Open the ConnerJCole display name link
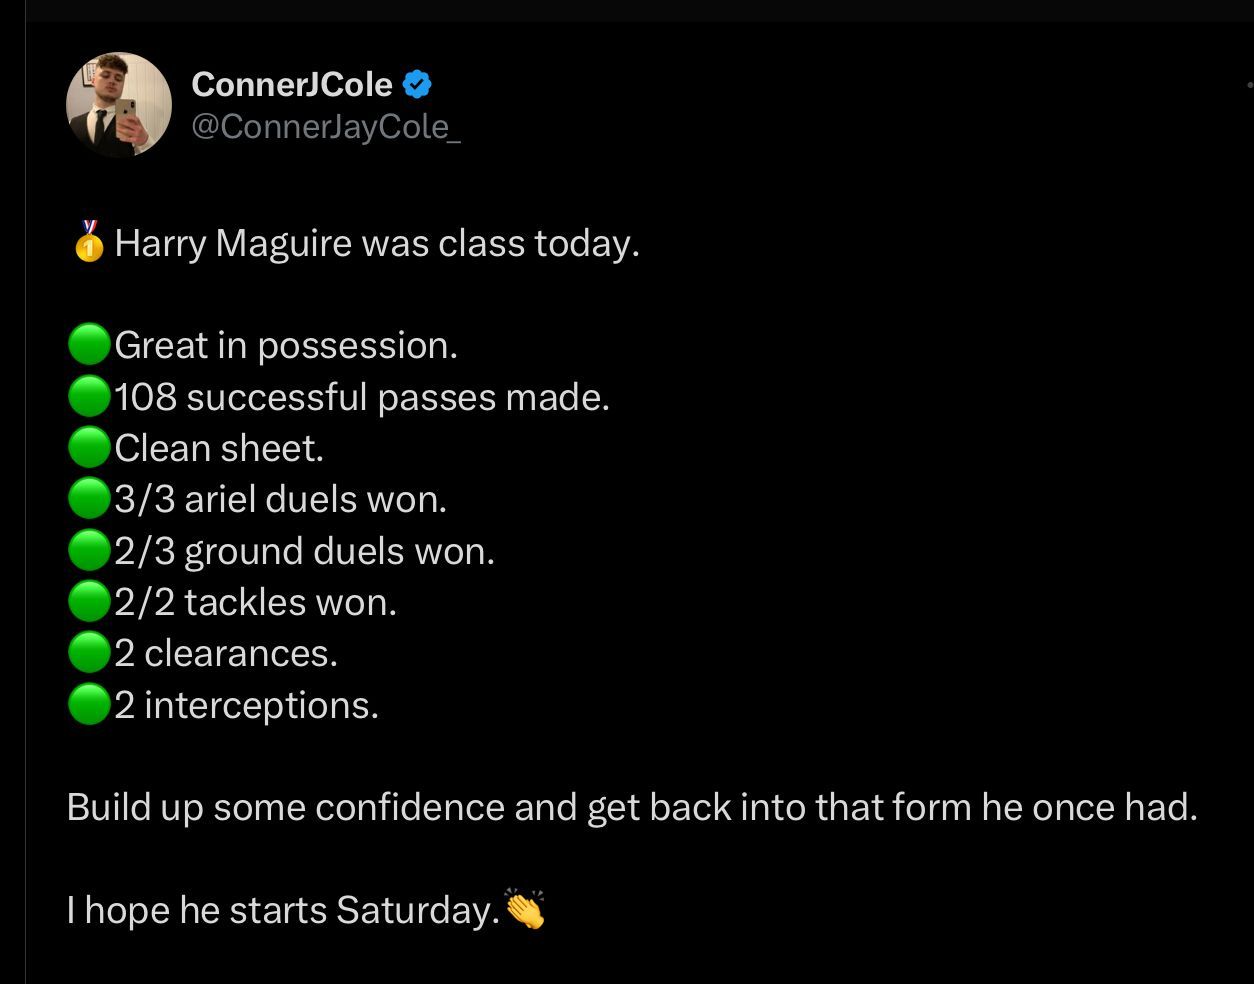 tap(292, 85)
